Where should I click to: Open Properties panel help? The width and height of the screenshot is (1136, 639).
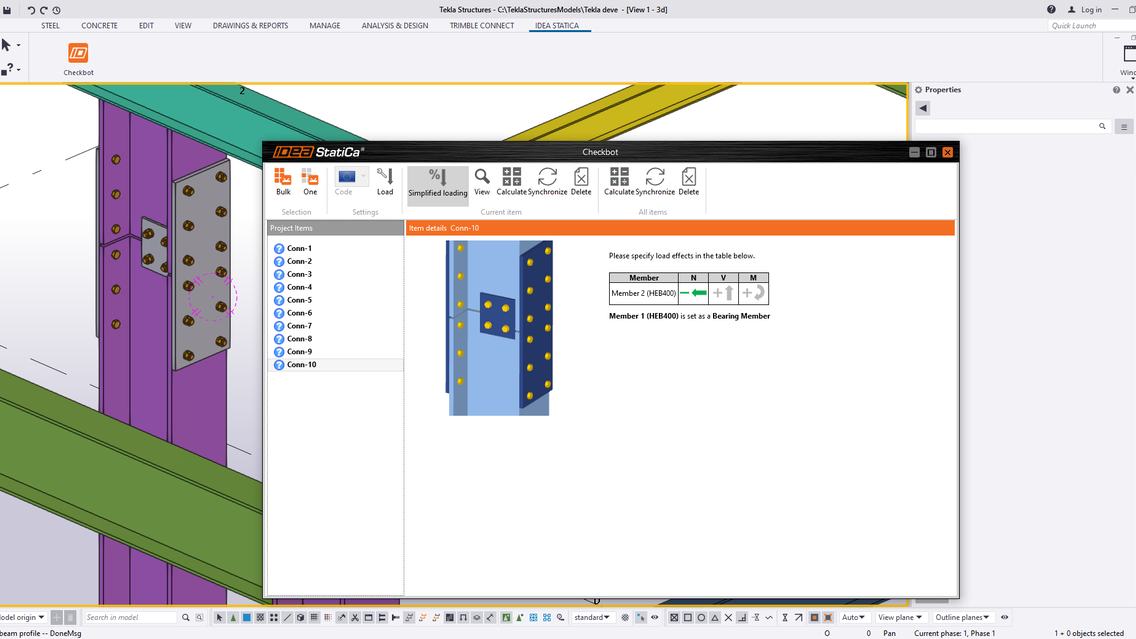[x=1116, y=90]
